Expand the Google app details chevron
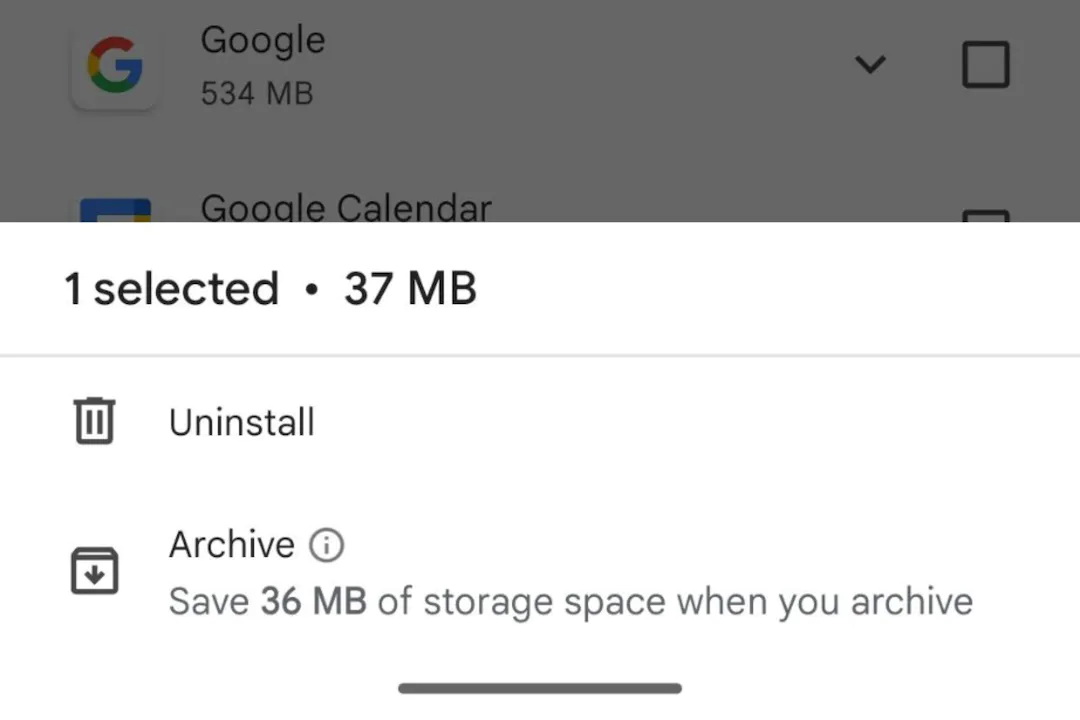The image size is (1080, 720). [870, 65]
